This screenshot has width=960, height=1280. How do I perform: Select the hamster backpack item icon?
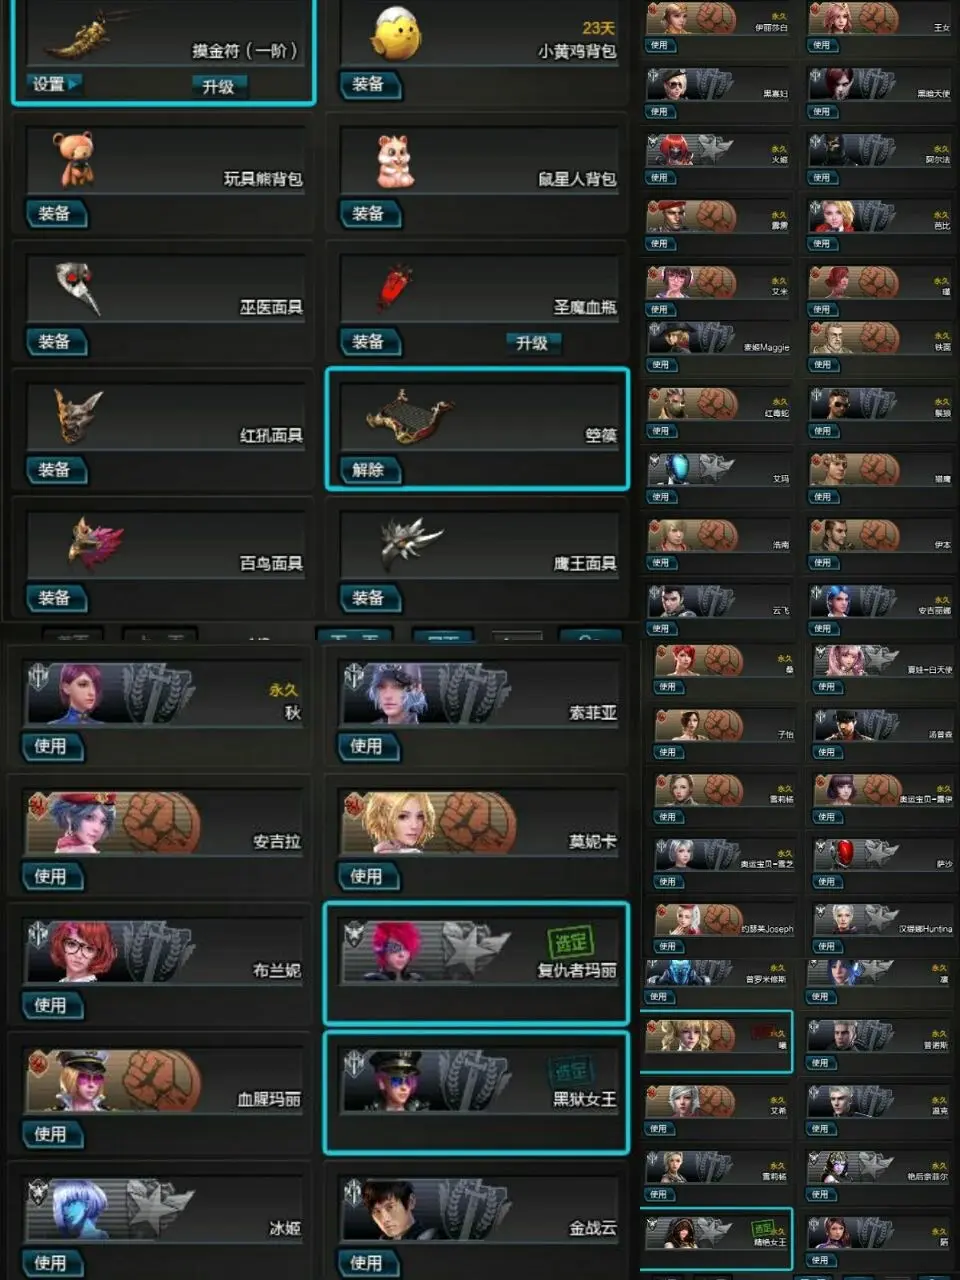[x=395, y=161]
